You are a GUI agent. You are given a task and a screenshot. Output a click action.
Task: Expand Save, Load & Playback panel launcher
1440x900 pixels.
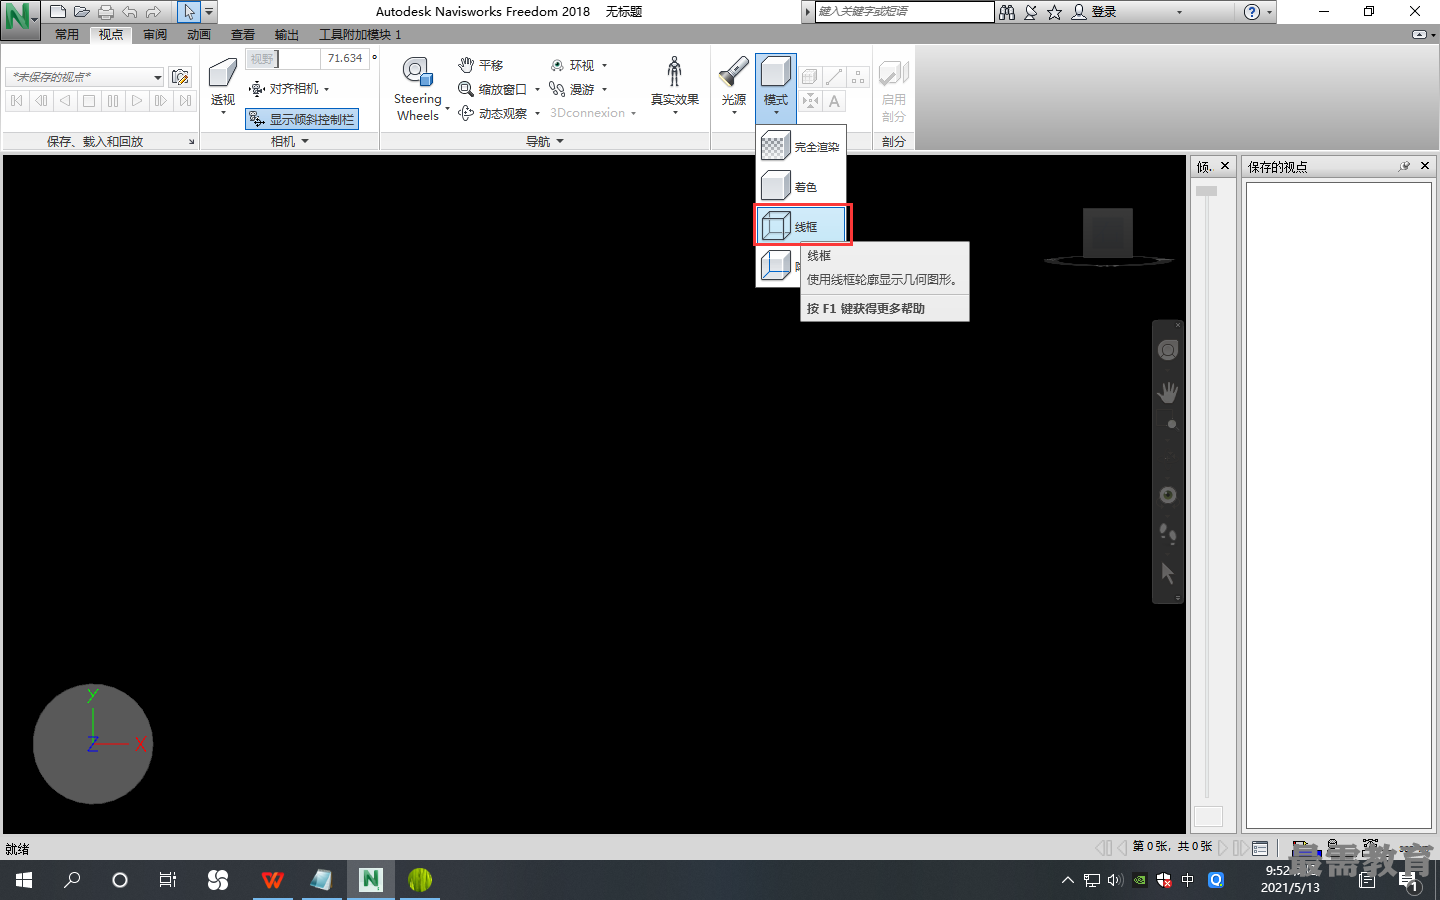pos(192,142)
